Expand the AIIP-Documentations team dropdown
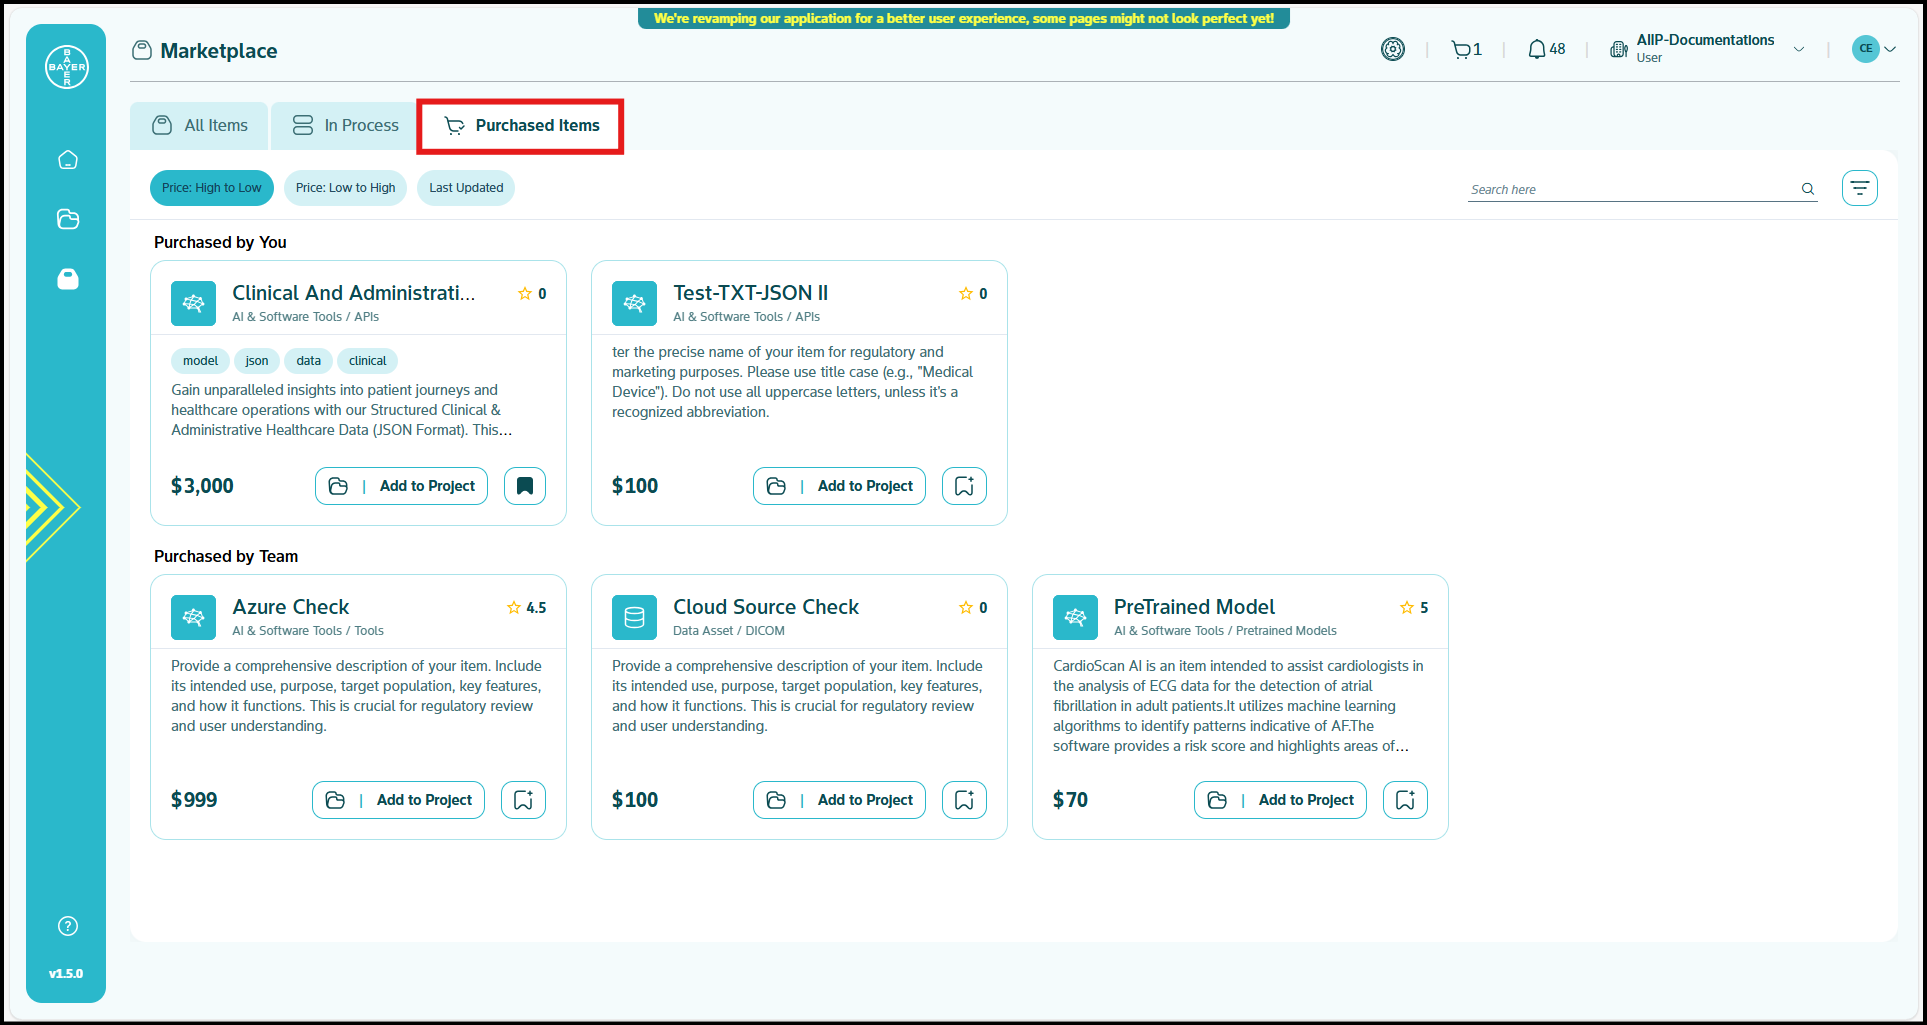This screenshot has height=1025, width=1927. point(1799,49)
